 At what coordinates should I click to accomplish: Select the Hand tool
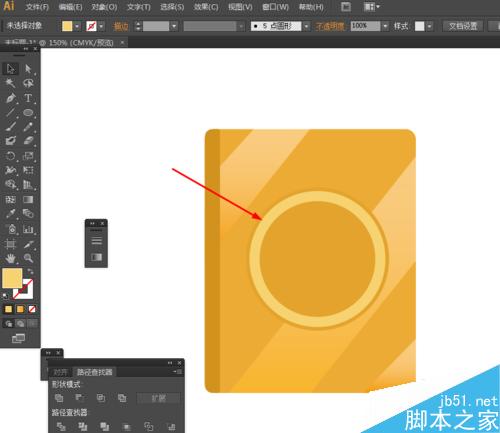coord(10,258)
